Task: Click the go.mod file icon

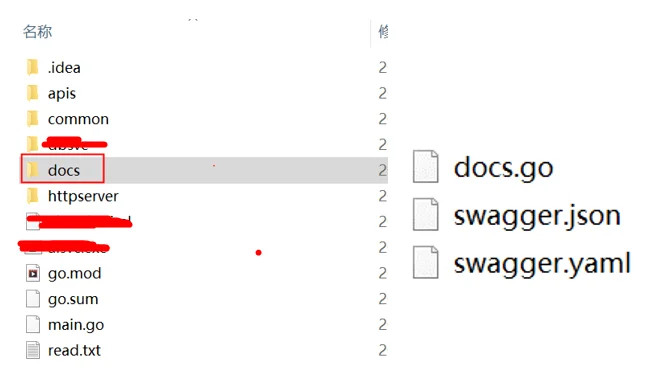Action: [33, 273]
